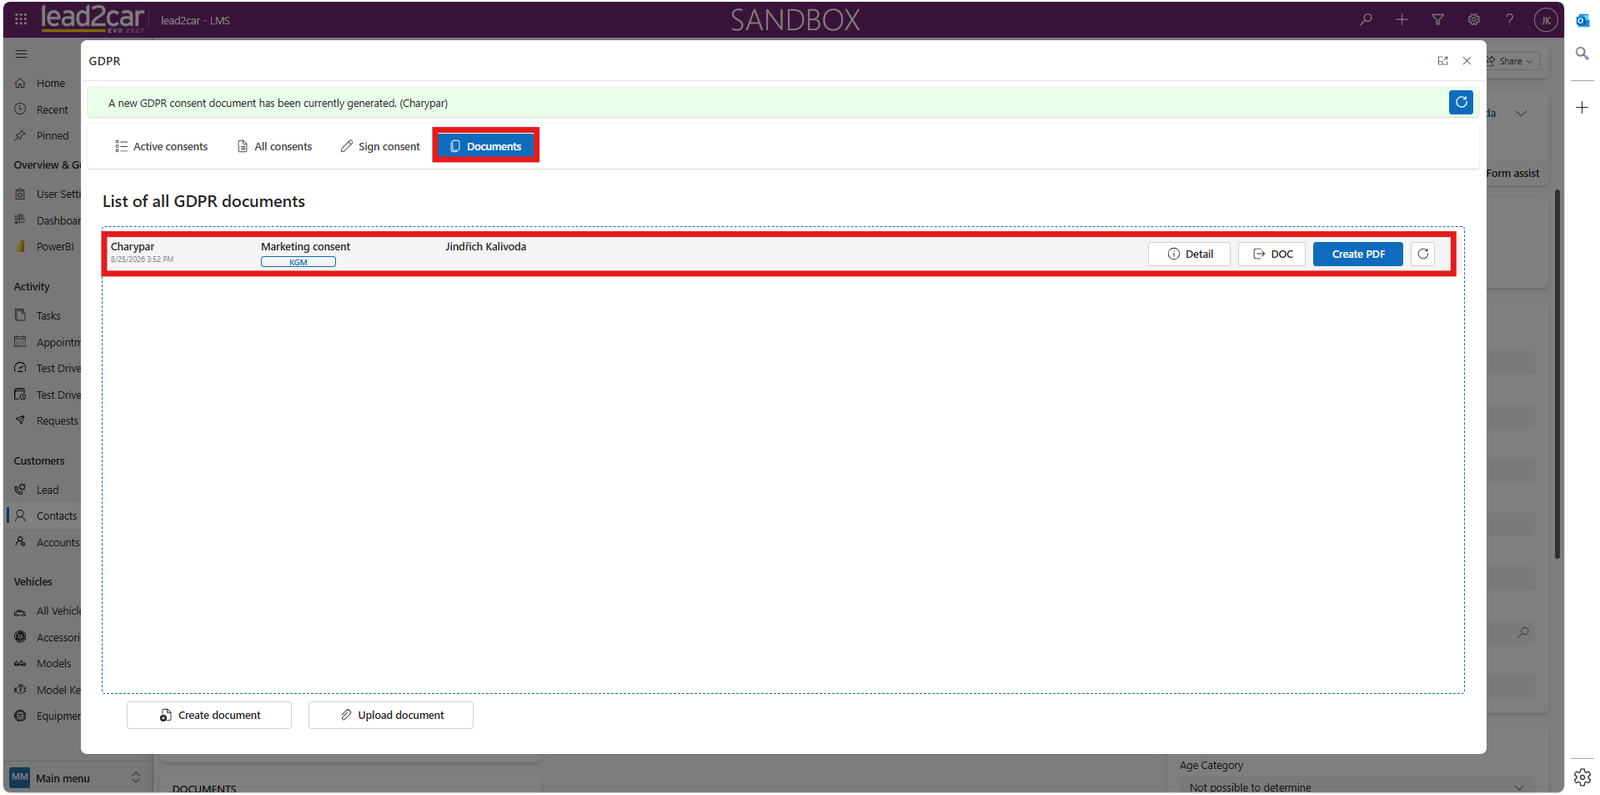Open the advanced find filter icon
Screen dimensions: 1600x795
pyautogui.click(x=1438, y=19)
